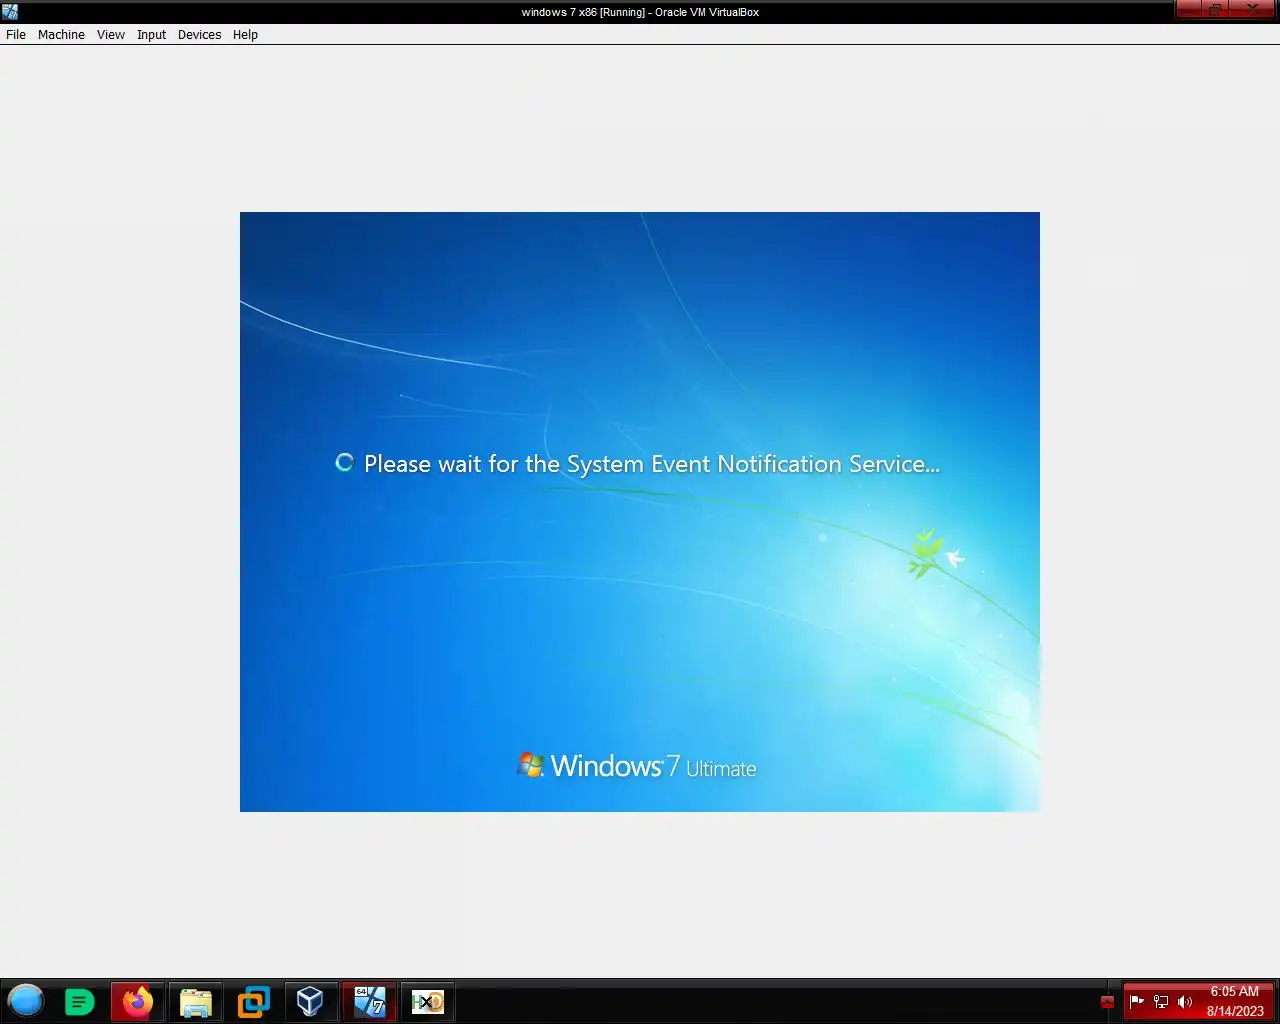
Task: Open the VirtualBox Manager cube icon
Action: coord(311,1001)
